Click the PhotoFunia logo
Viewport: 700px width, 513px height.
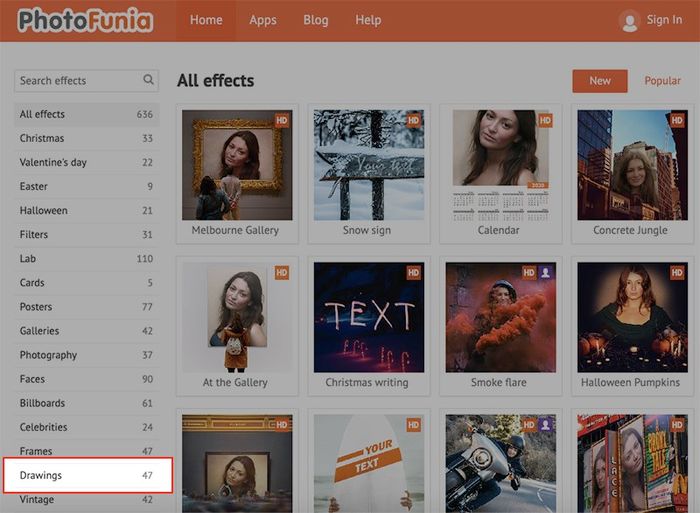[x=85, y=21]
